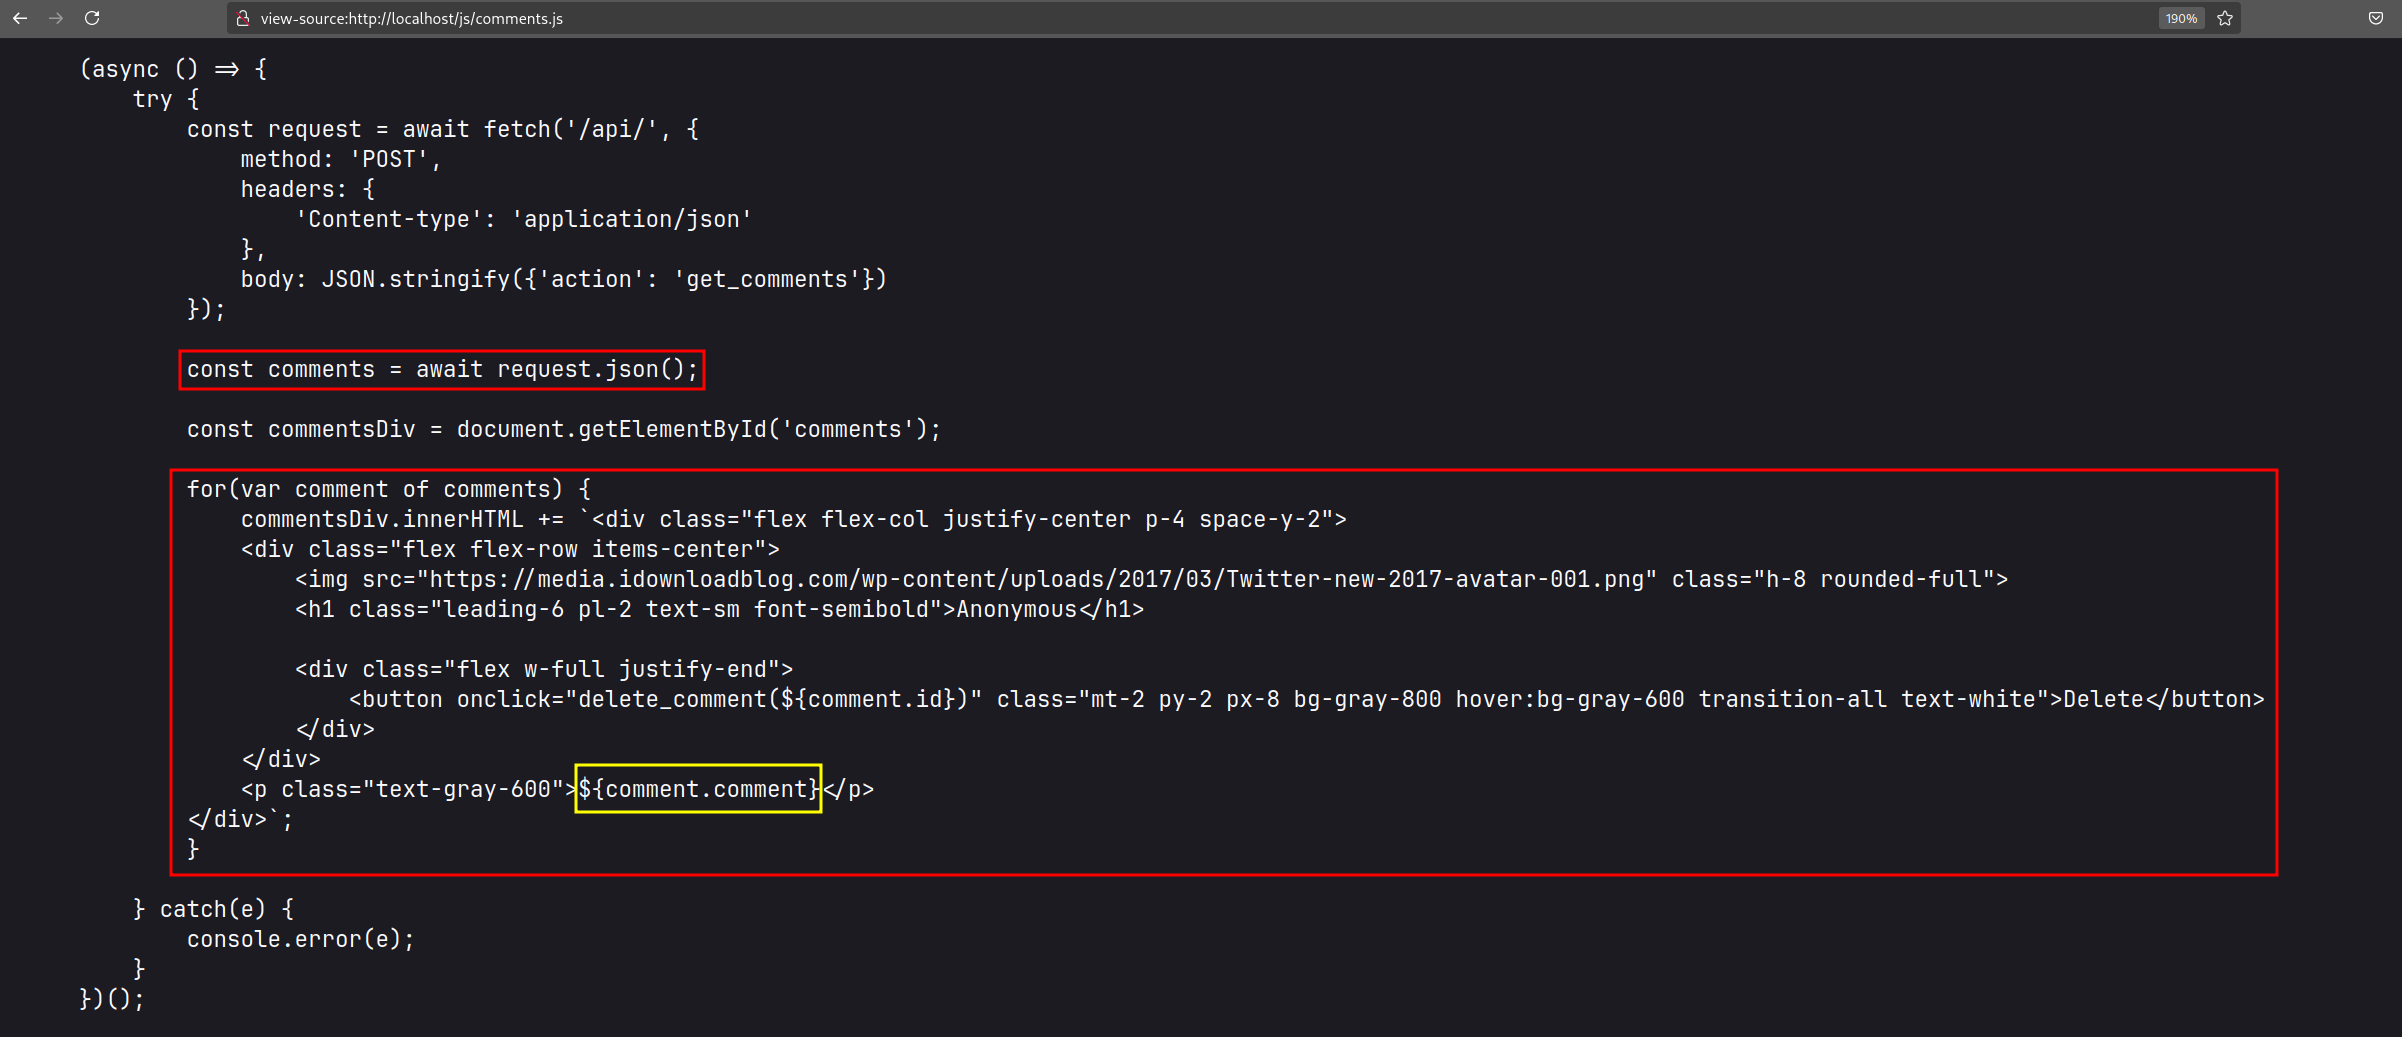Screen dimensions: 2402x1037
Task: Click the console.error(e) statement
Action: click(300, 939)
